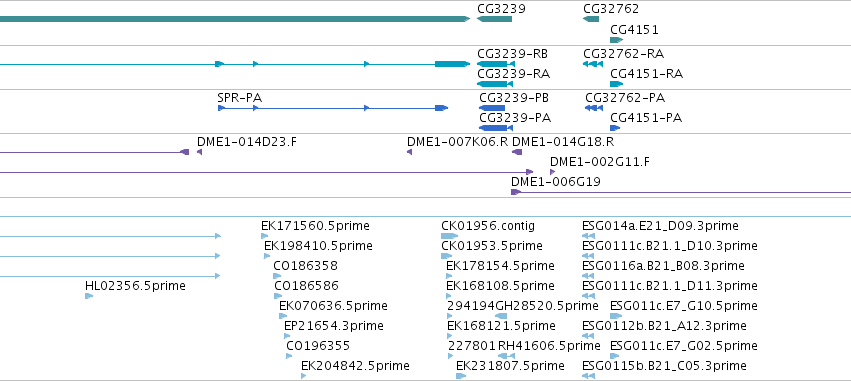Select the CG32762 gene arrow

coord(591,19)
